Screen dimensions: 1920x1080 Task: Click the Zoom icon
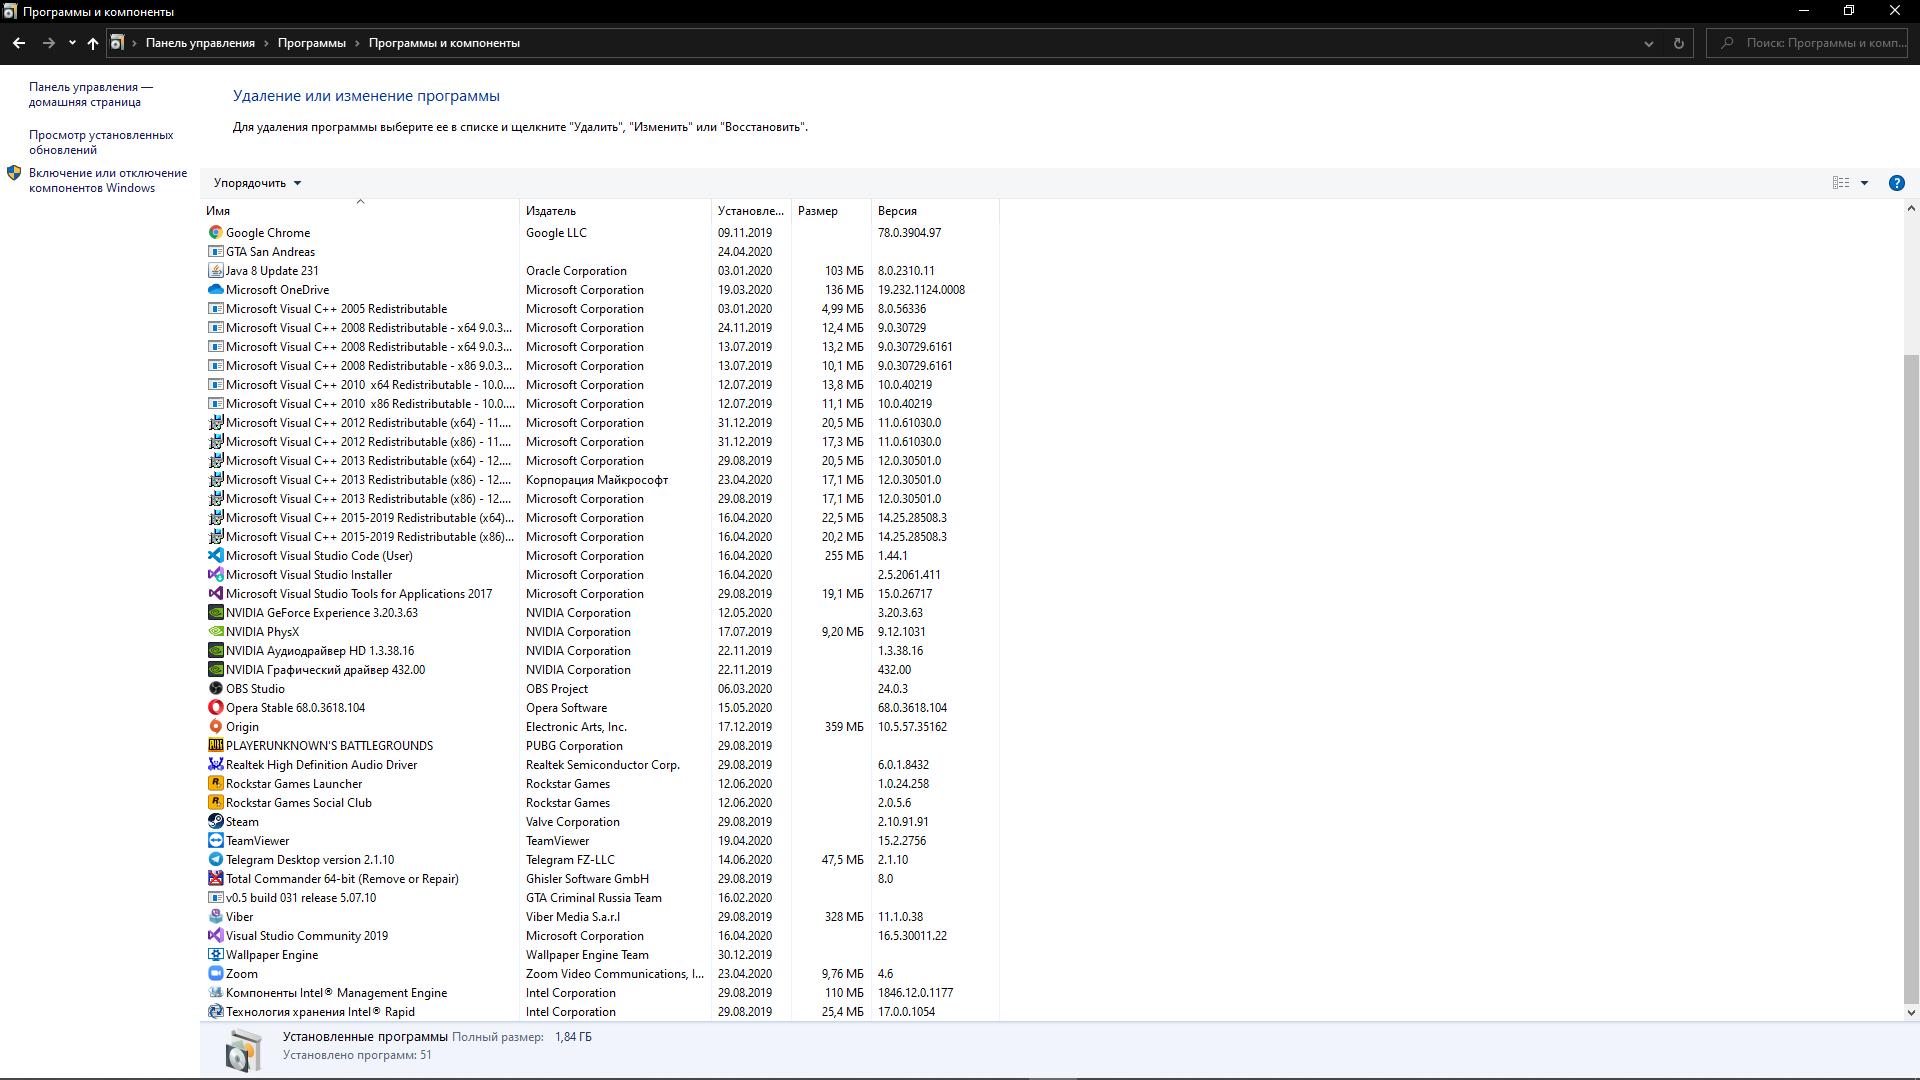(215, 973)
